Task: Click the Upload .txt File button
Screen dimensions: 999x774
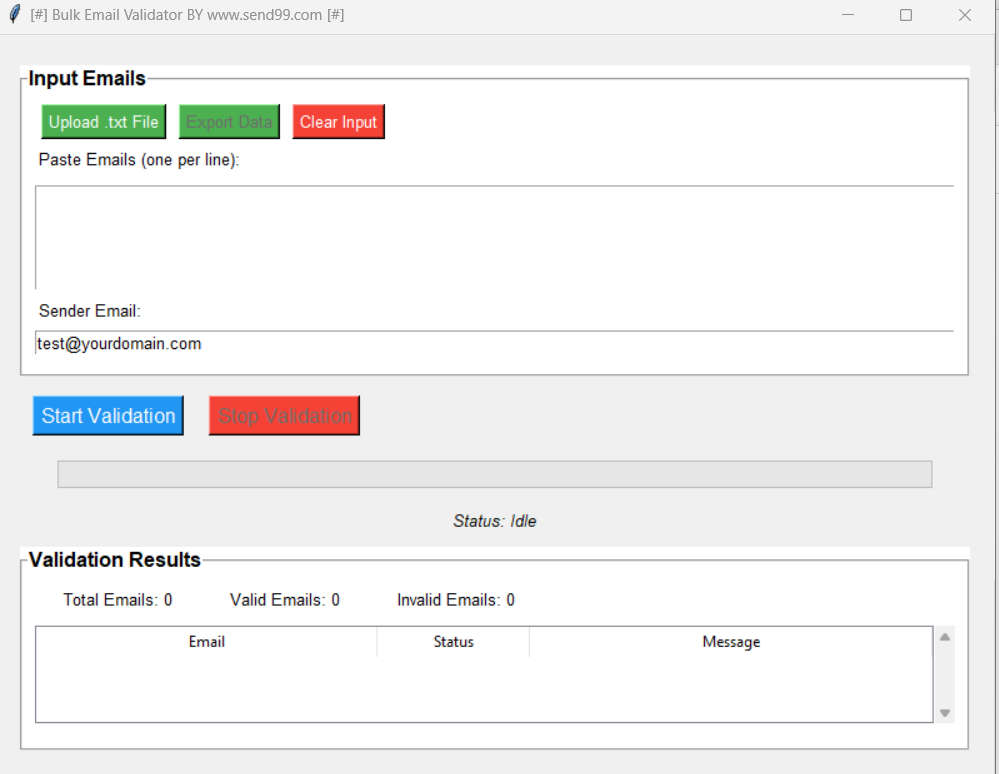Action: pos(104,122)
